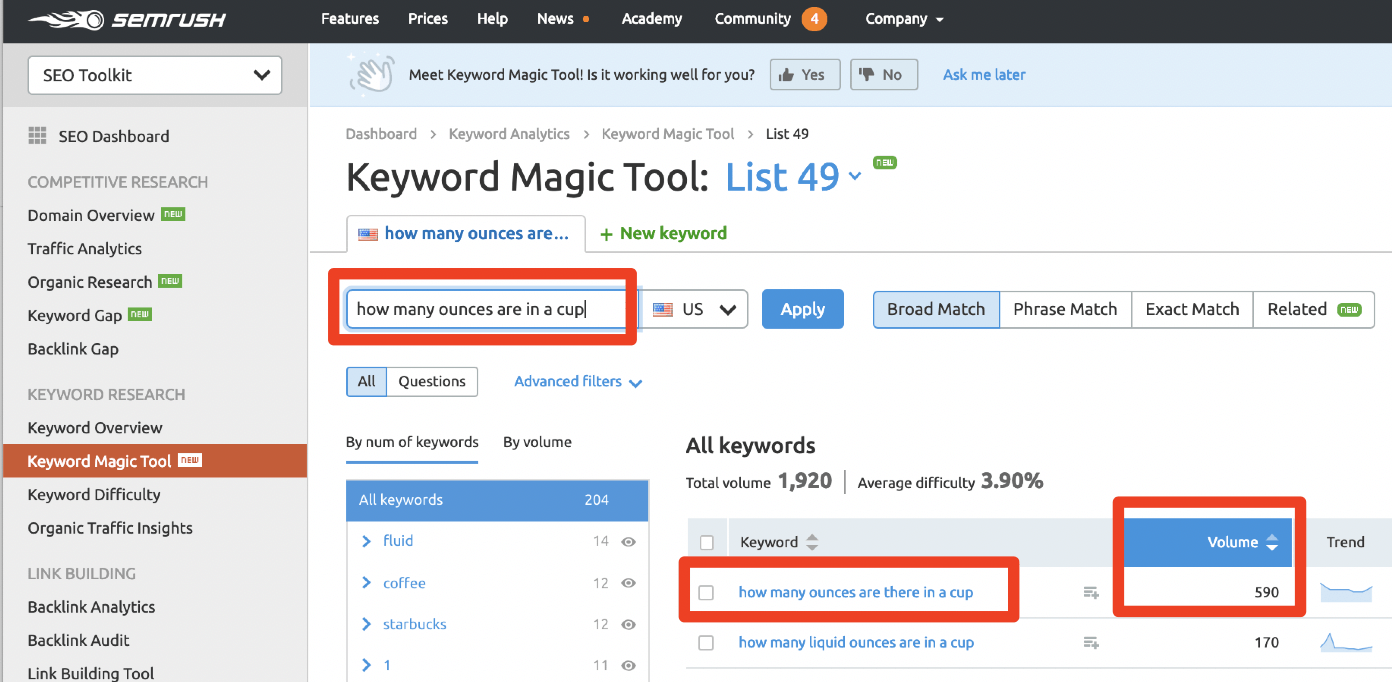Click trend sparkline for 590 volume row
The width and height of the screenshot is (1392, 682).
coord(1346,592)
